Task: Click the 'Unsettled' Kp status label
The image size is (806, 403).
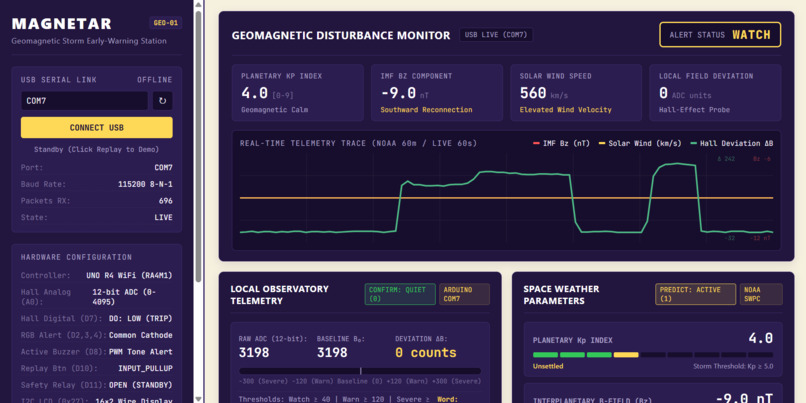Action: tap(548, 367)
